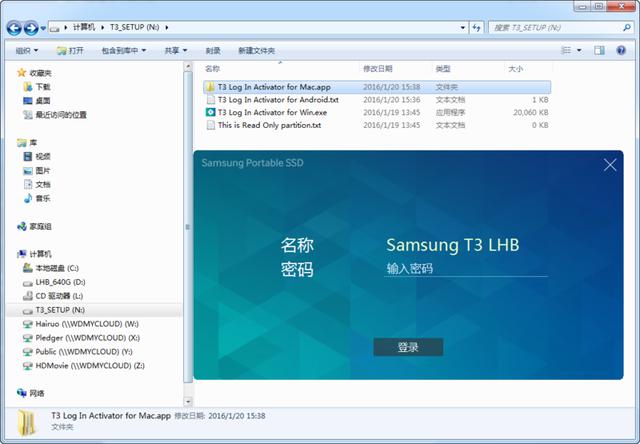Close the Samsung Portable SSD dialog
The height and width of the screenshot is (444, 640).
coord(610,165)
